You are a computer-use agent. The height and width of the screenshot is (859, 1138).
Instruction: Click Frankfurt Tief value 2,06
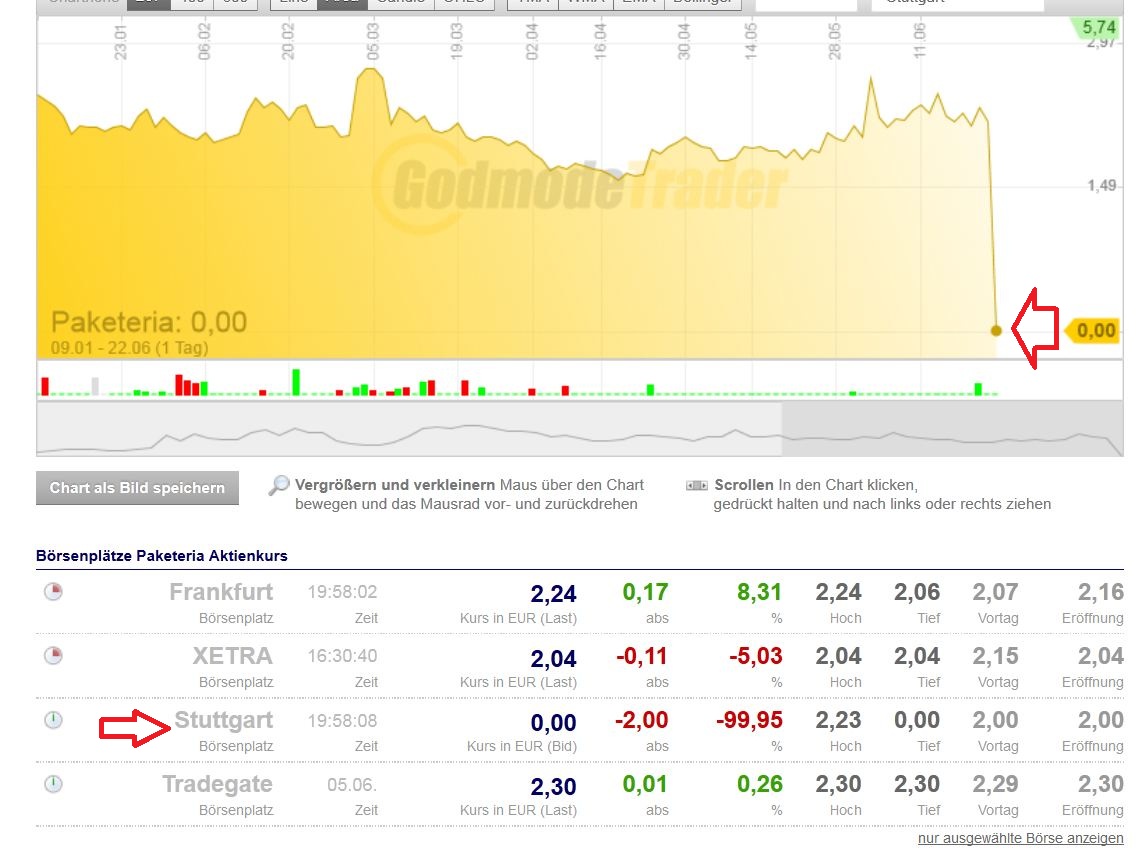click(917, 592)
